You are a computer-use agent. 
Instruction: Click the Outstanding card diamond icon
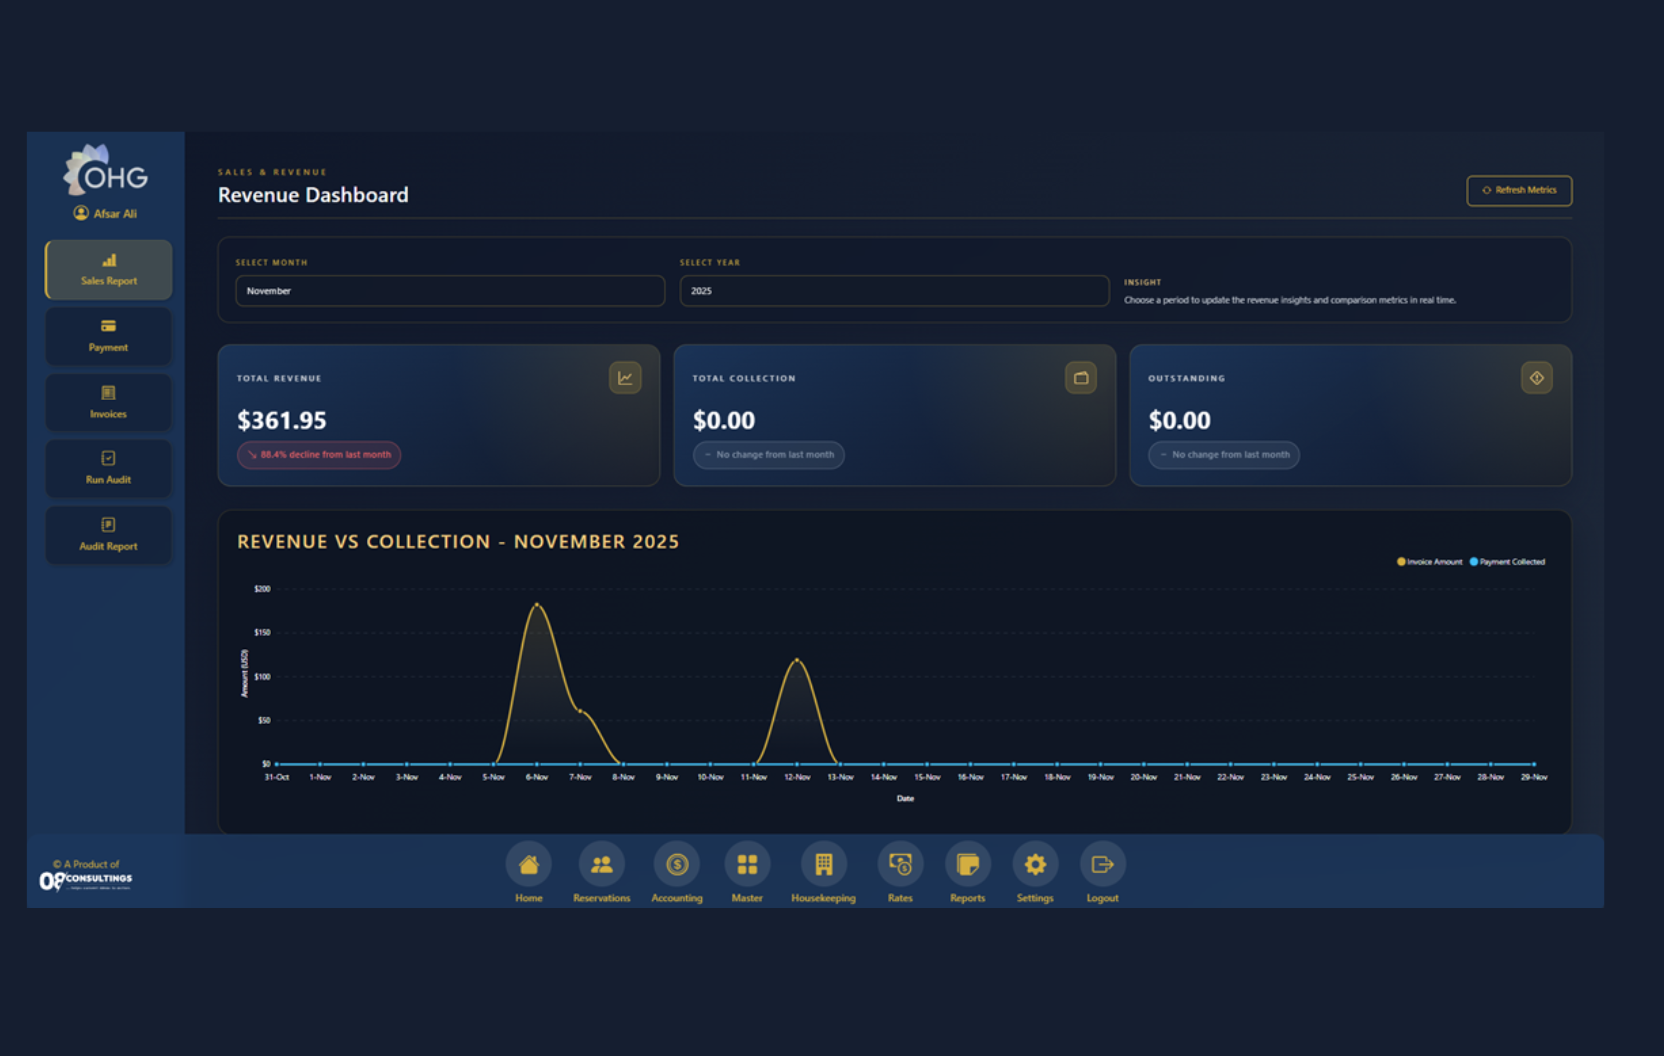point(1536,378)
